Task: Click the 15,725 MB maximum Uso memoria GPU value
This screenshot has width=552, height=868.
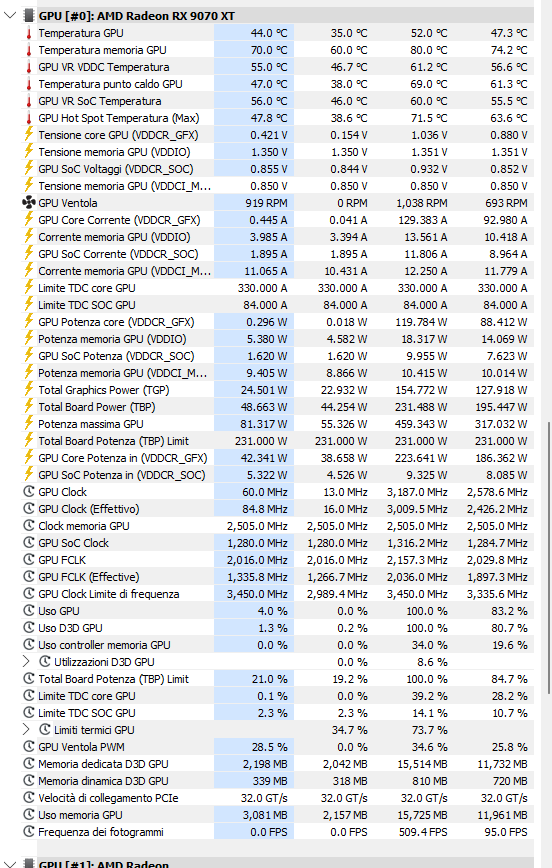Action: pyautogui.click(x=421, y=815)
